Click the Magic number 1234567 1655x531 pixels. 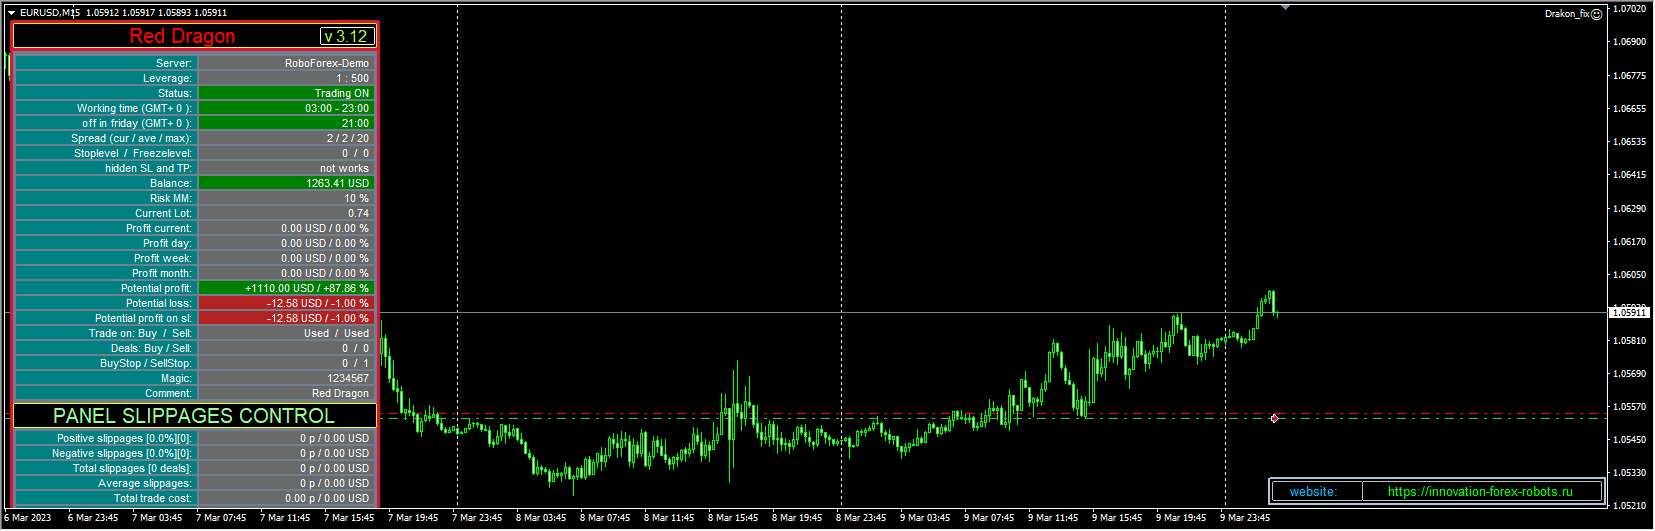tap(285, 378)
